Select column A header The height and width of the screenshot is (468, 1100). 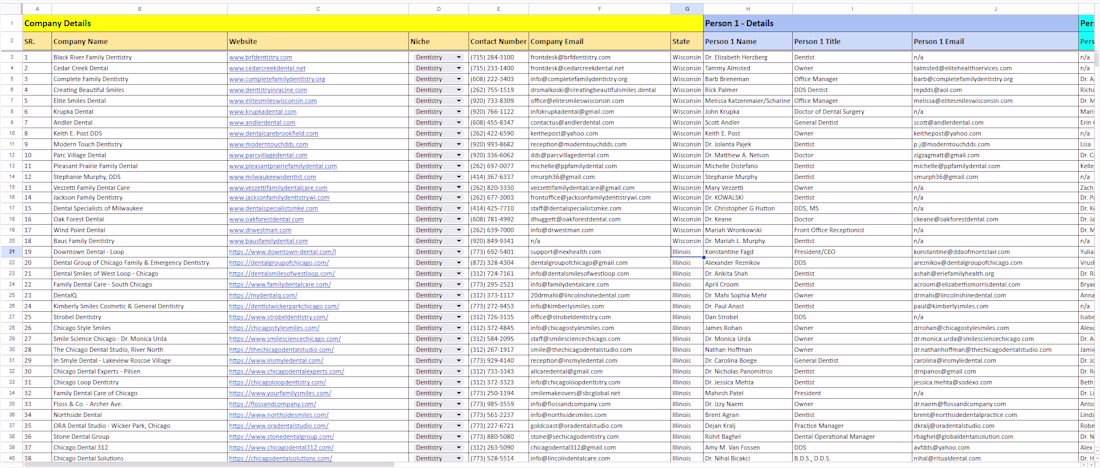click(x=36, y=8)
